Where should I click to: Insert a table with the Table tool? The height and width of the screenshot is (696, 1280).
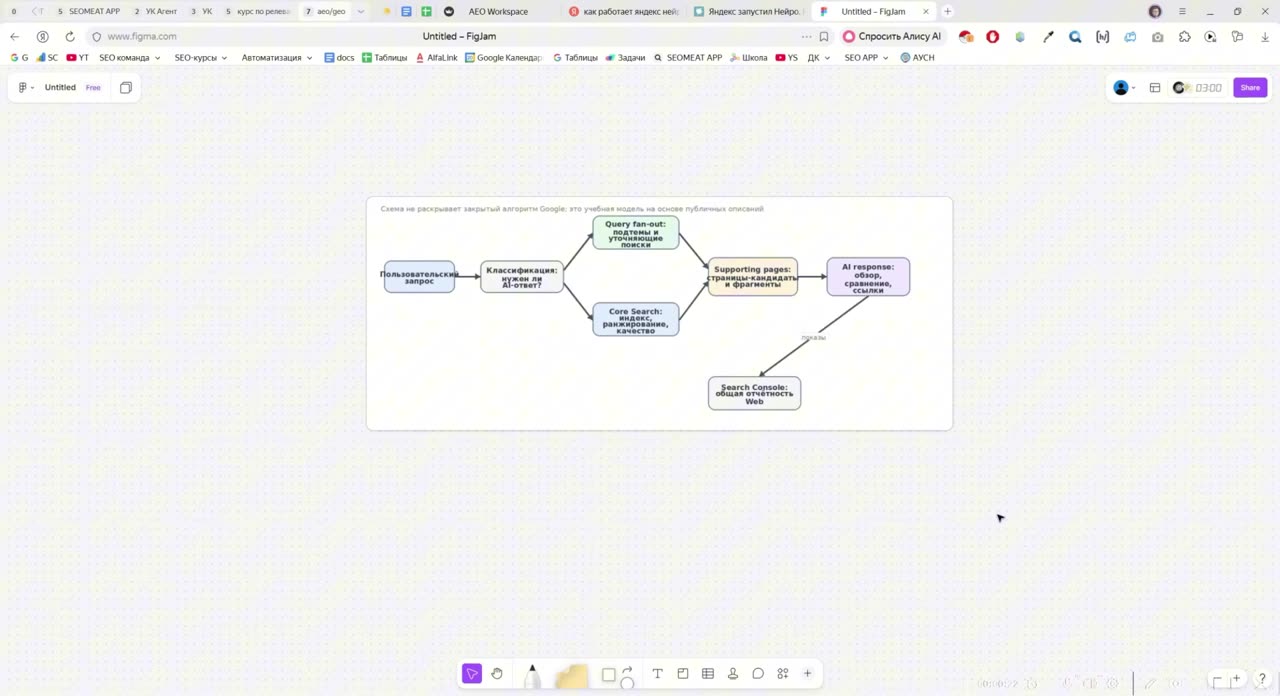(x=708, y=674)
